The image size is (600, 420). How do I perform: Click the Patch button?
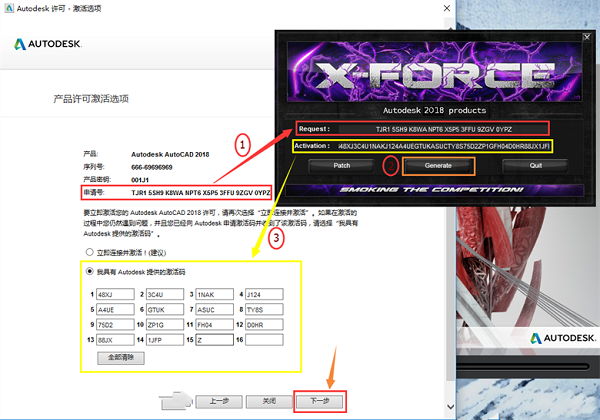click(341, 165)
